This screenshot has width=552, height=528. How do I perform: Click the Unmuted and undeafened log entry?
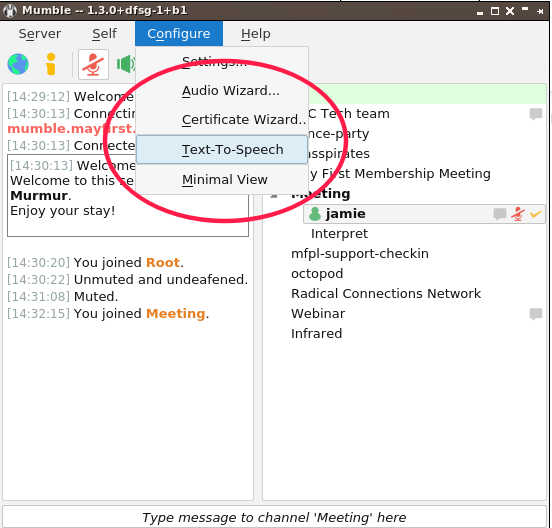click(127, 279)
